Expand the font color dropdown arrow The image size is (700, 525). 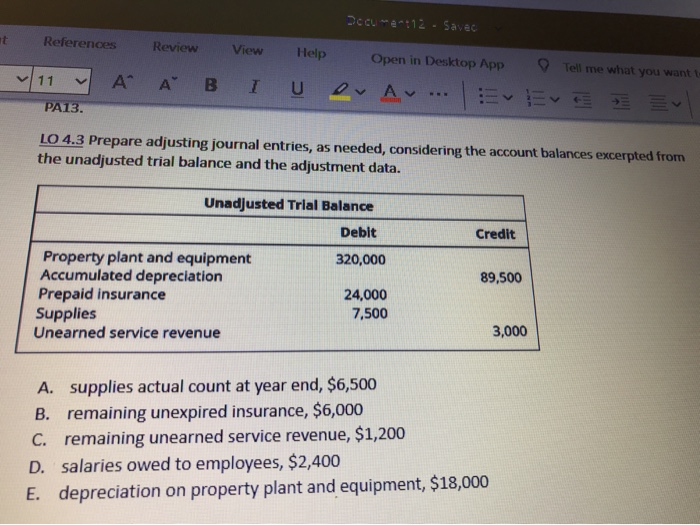(410, 94)
